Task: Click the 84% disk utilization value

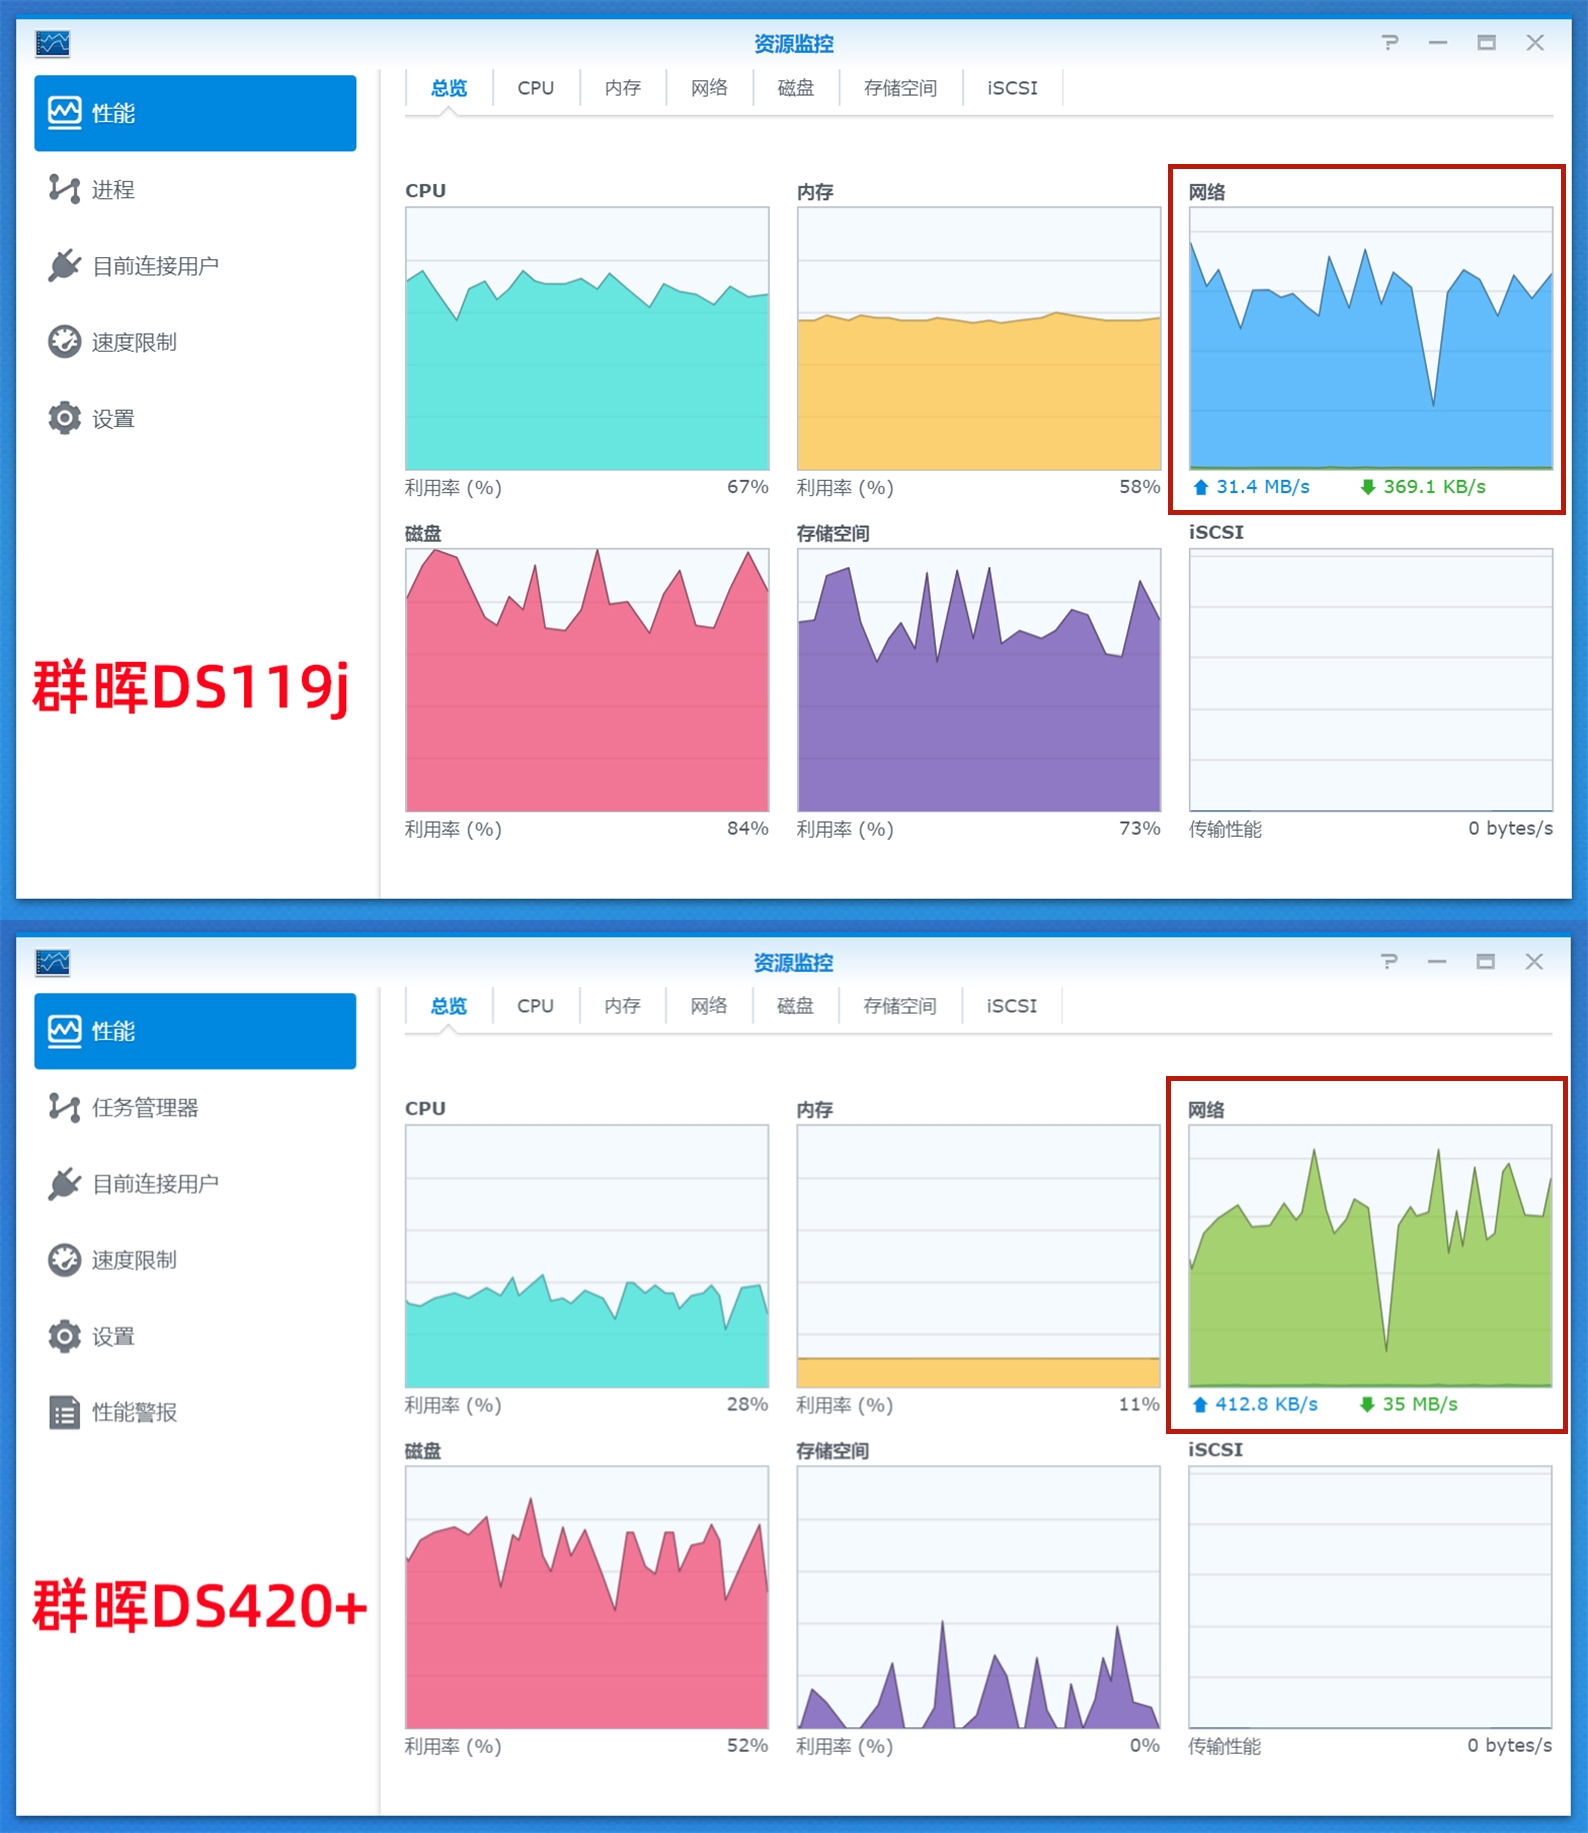Action: tap(748, 828)
